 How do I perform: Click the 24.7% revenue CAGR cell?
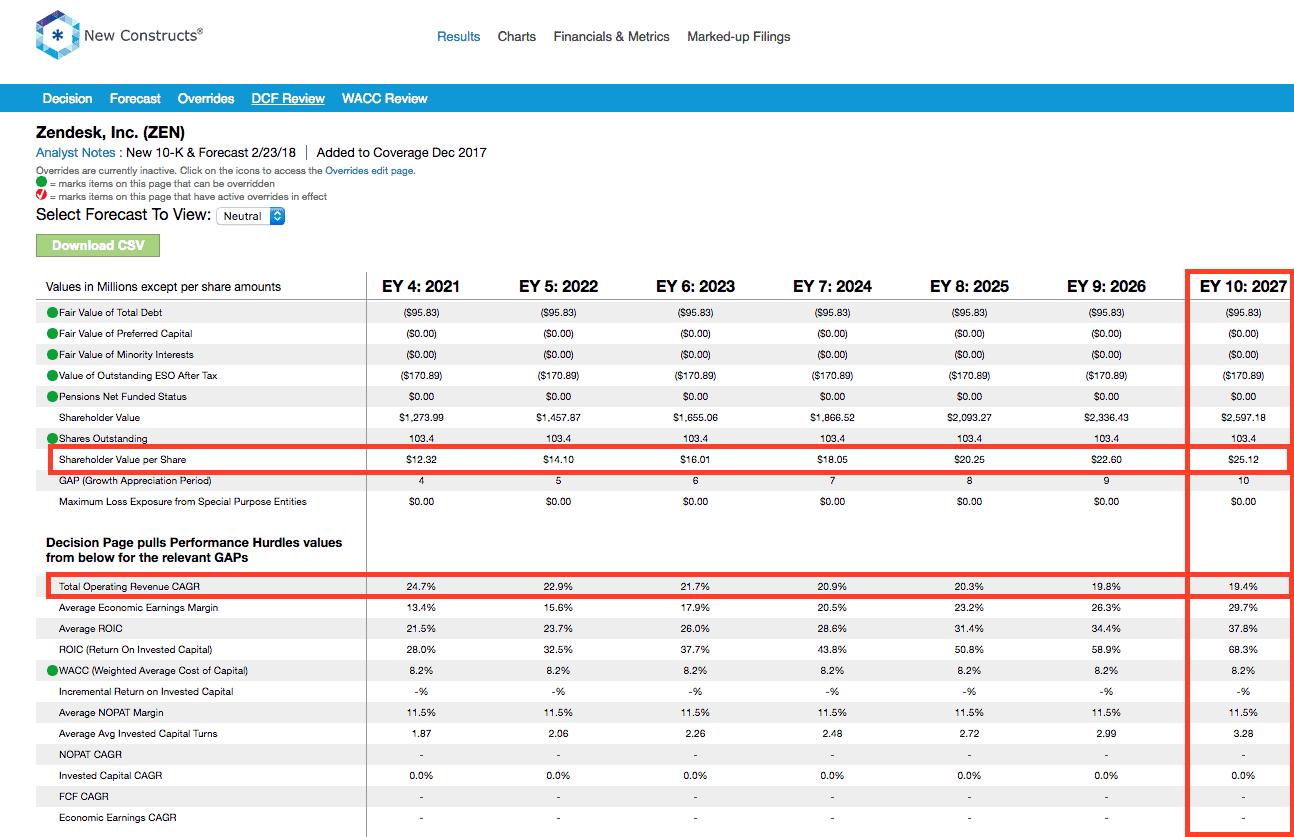pyautogui.click(x=421, y=586)
